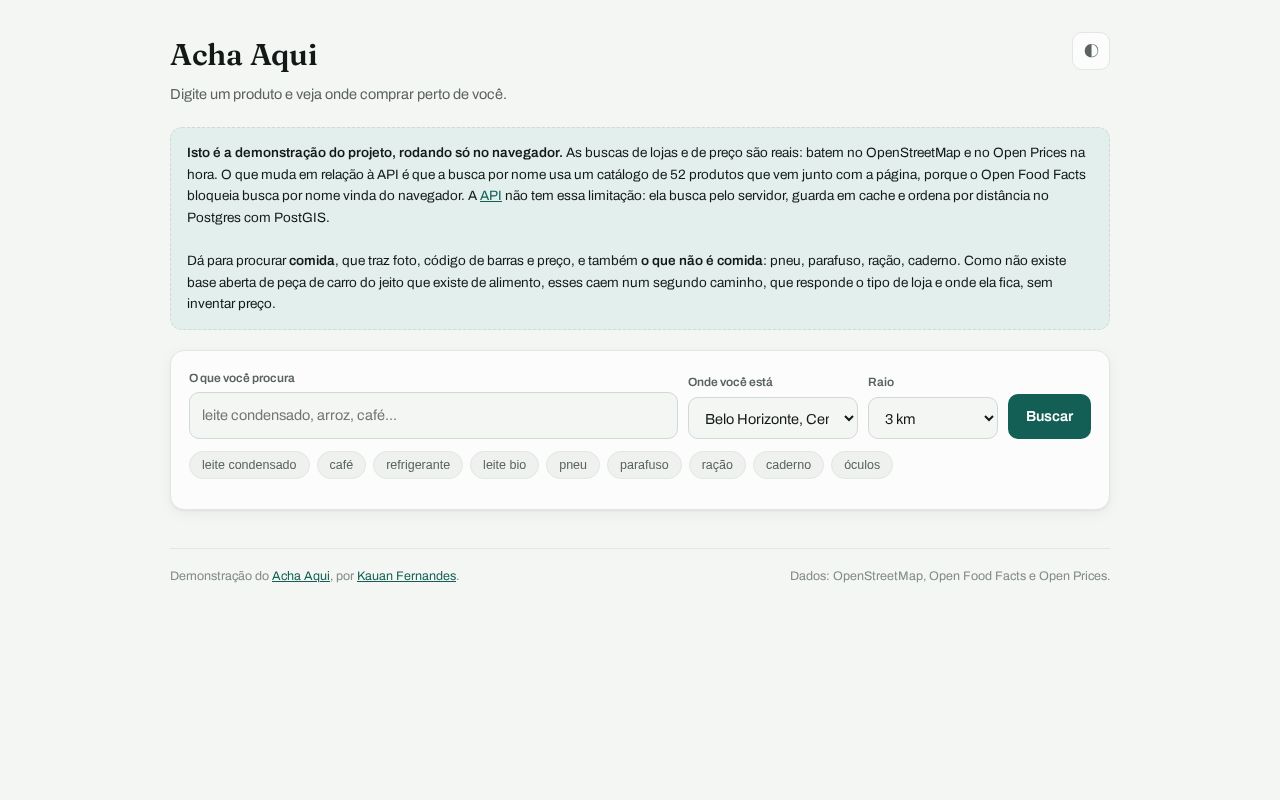Screen dimensions: 1280x800
Task: Click the bold text "Isto é a demonstração do projeto"
Action: coord(375,153)
